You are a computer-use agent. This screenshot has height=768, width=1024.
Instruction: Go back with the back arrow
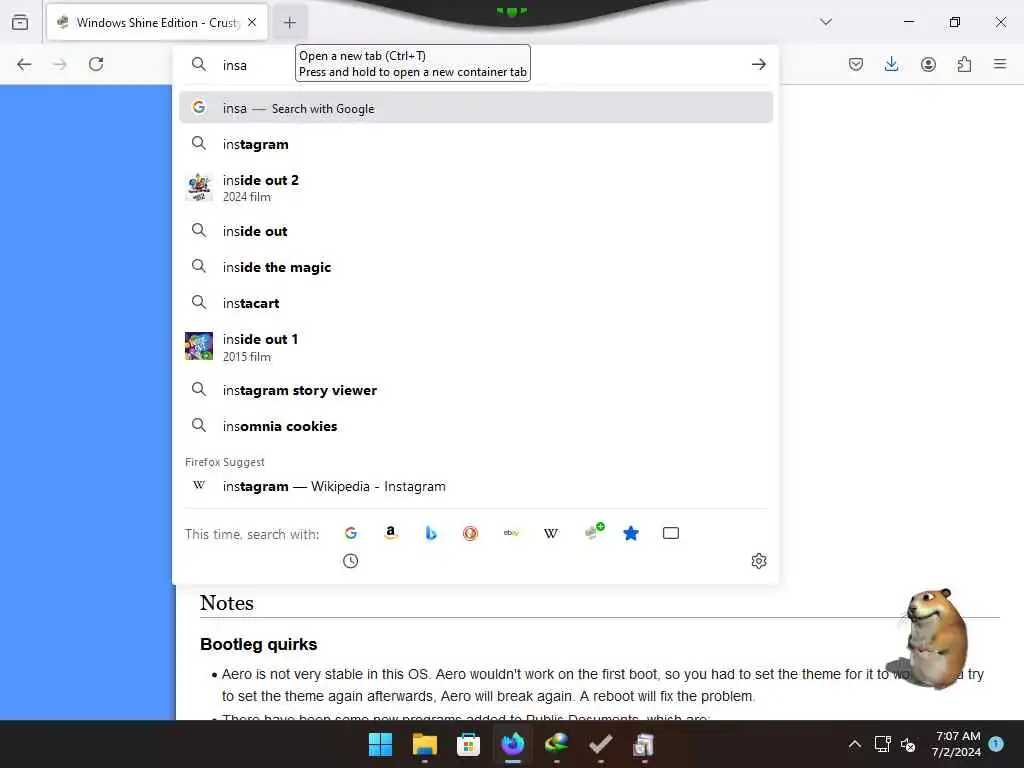click(24, 64)
